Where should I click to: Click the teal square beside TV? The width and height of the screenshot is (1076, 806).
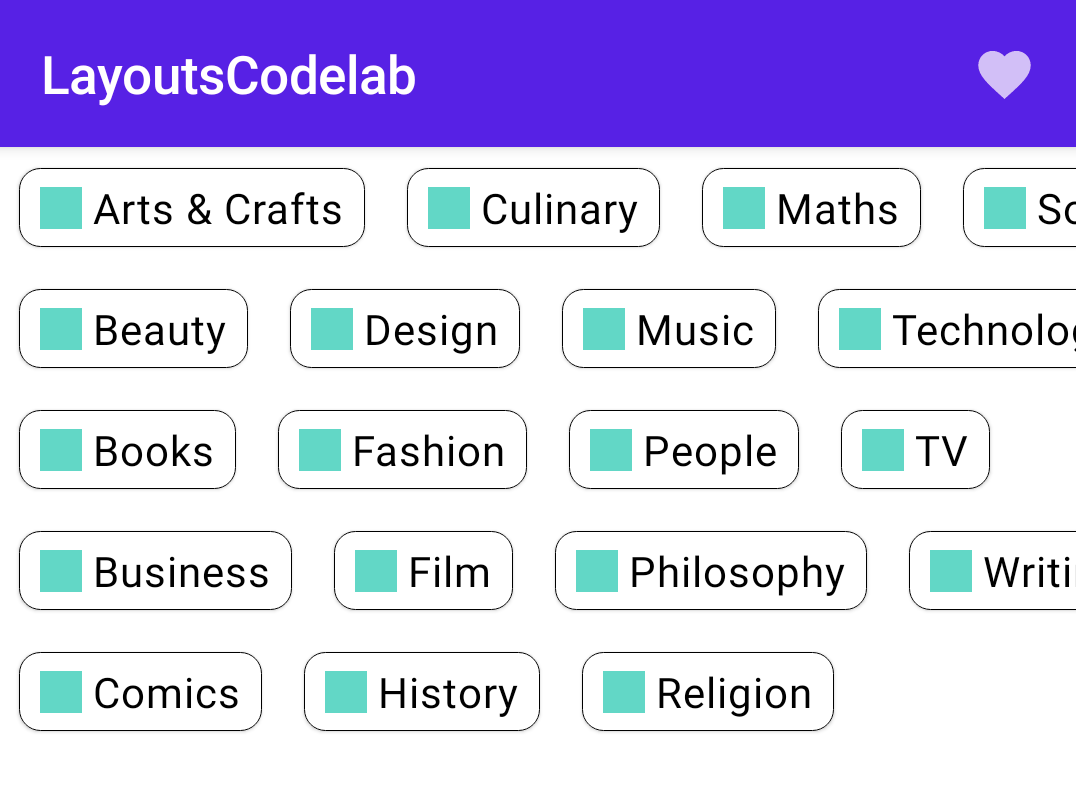point(883,450)
